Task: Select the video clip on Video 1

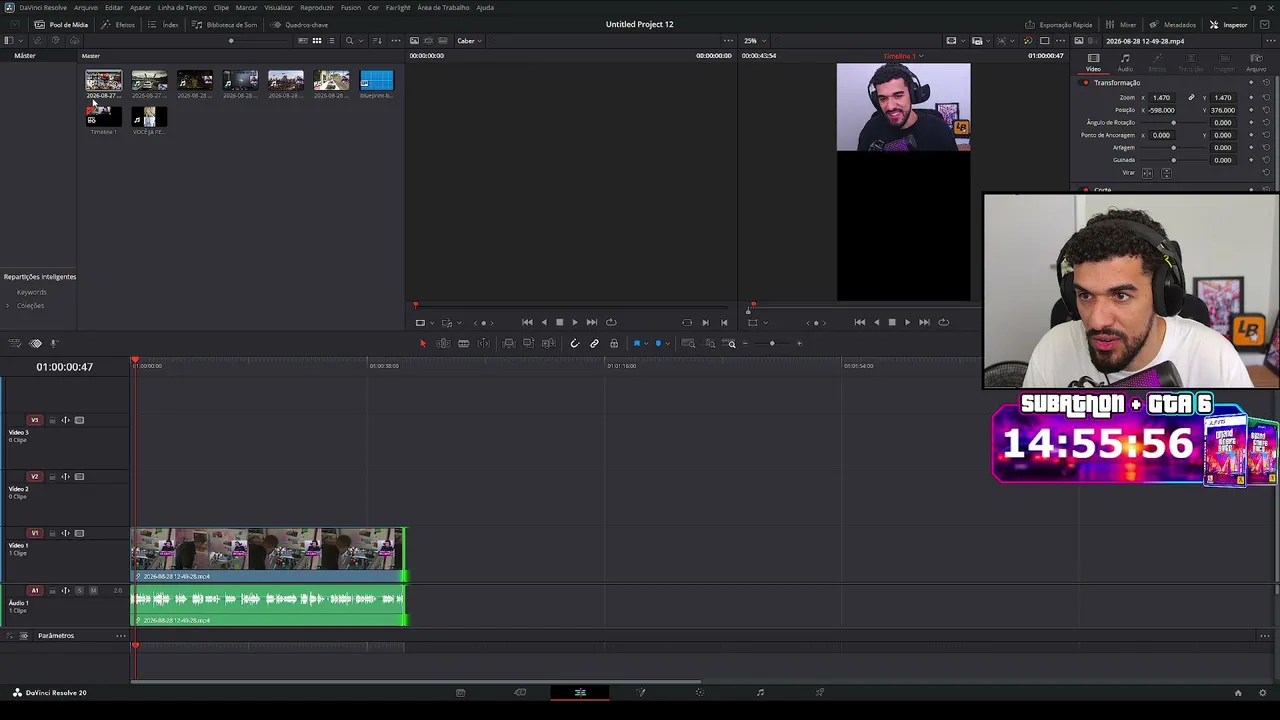Action: pyautogui.click(x=268, y=555)
